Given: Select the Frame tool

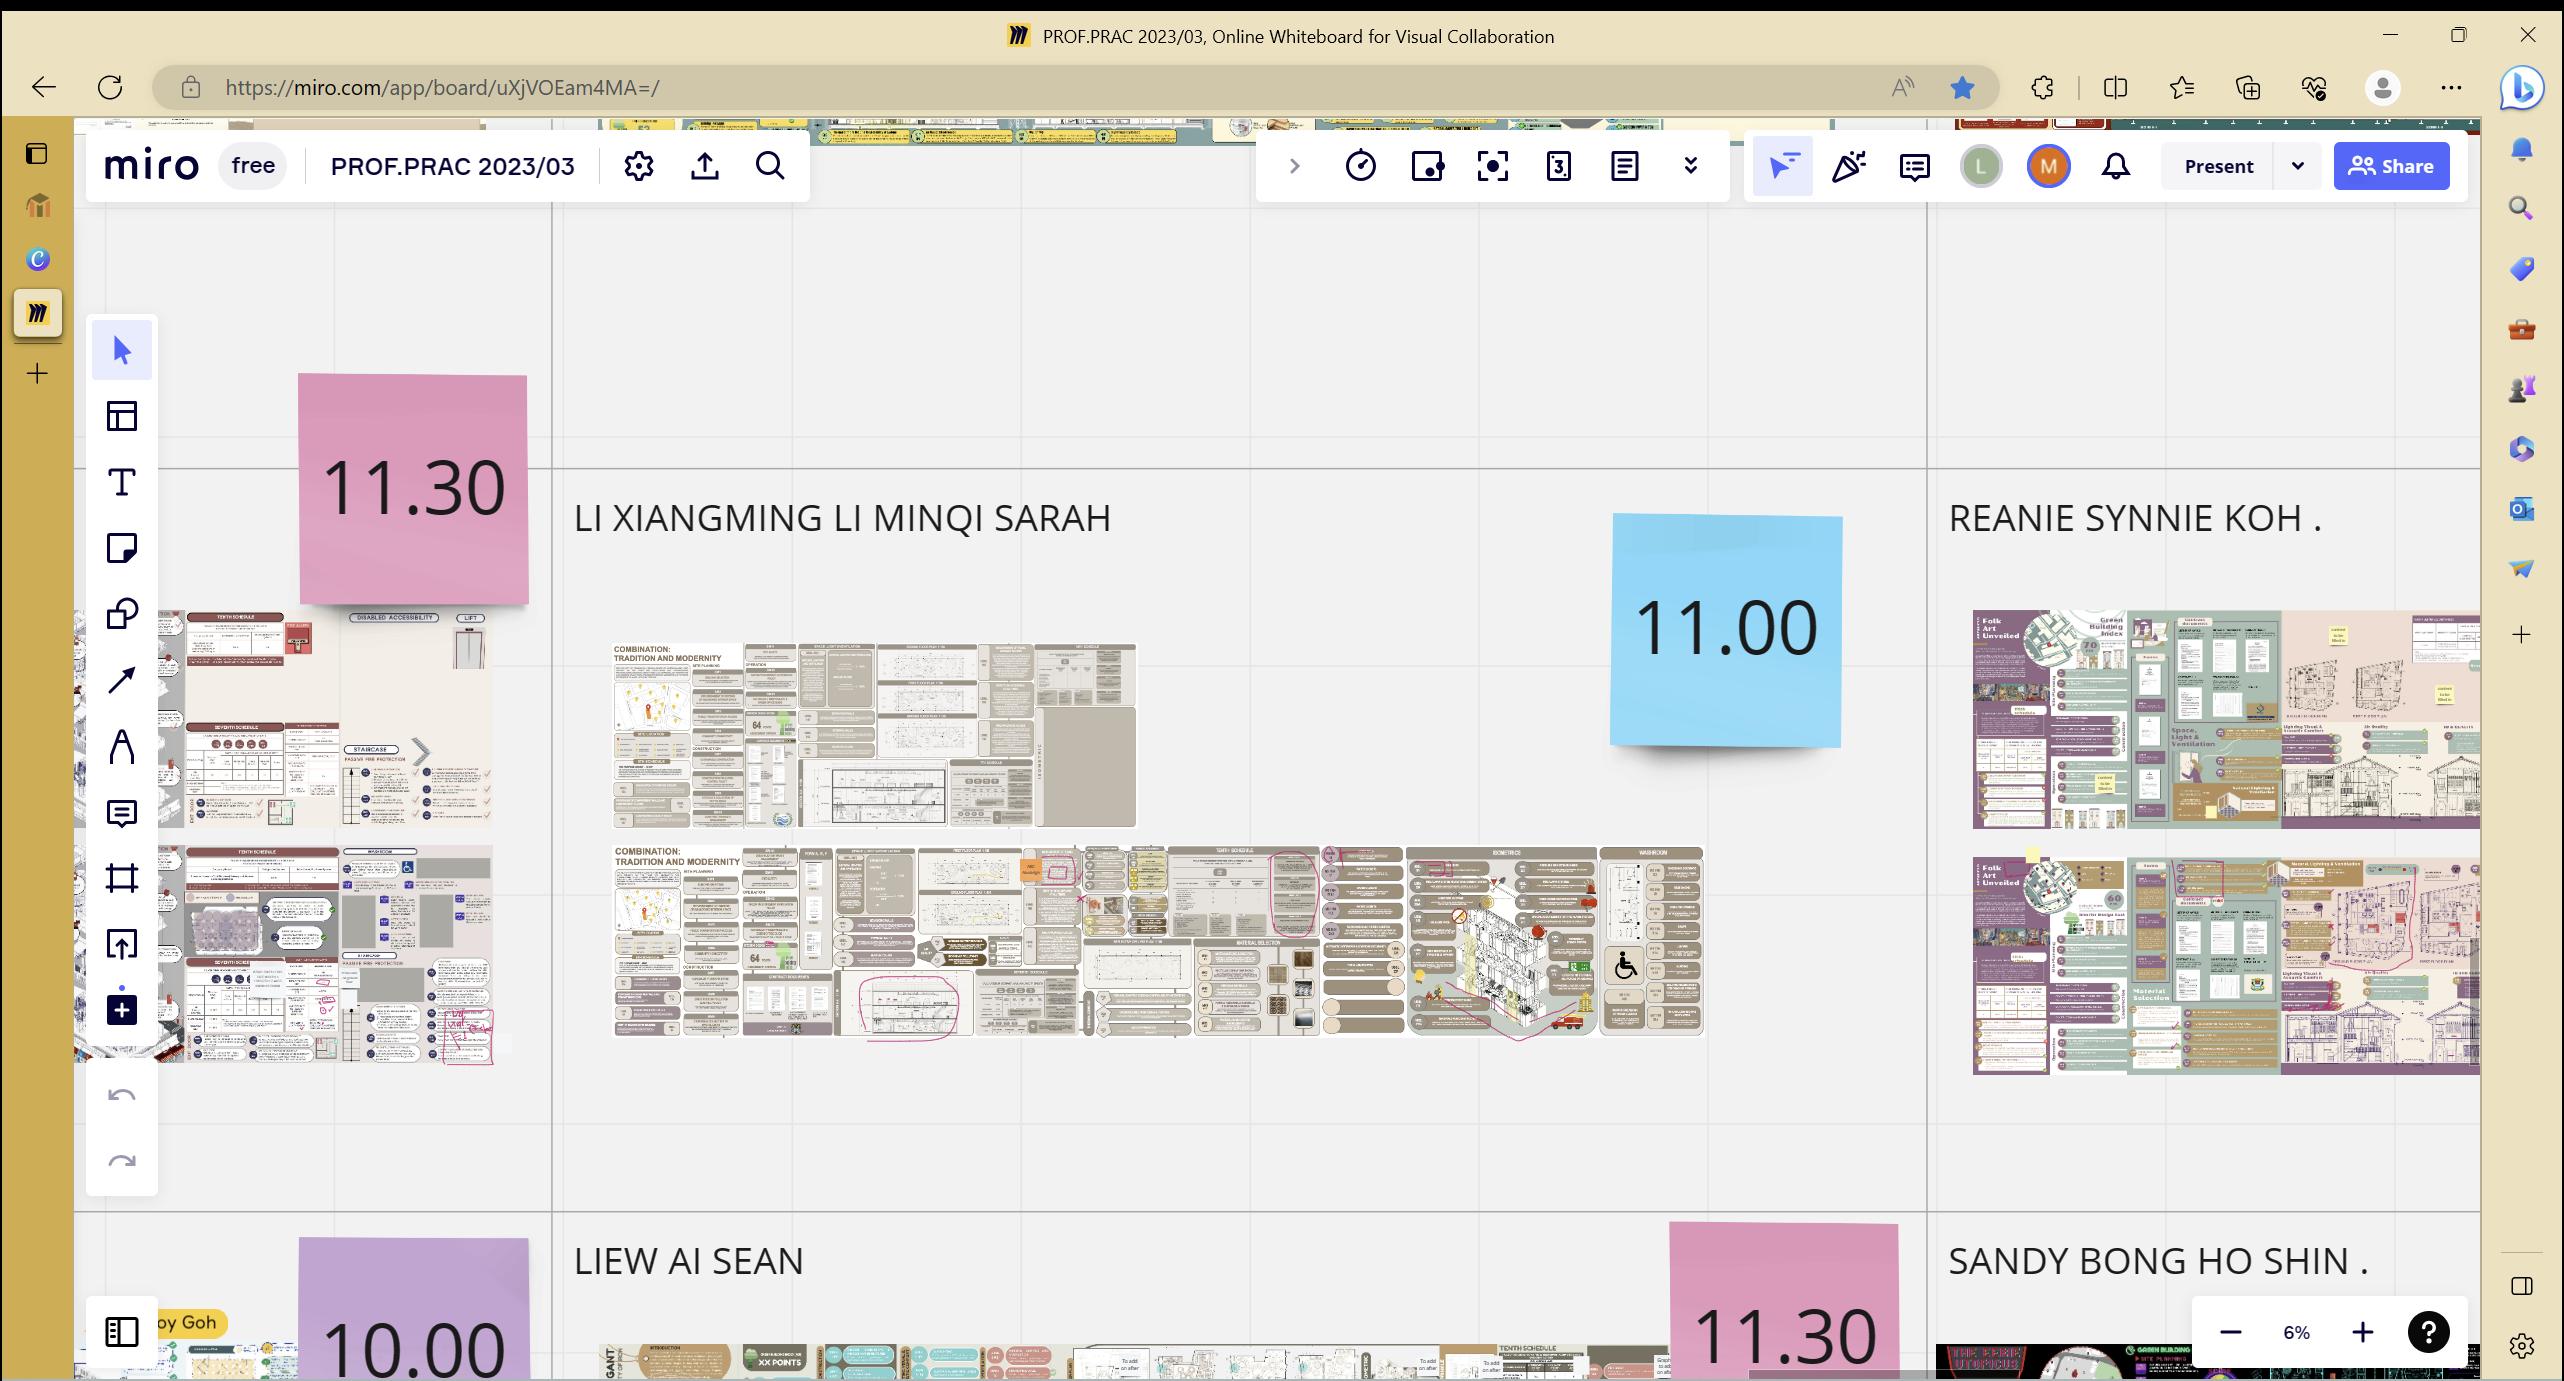Looking at the screenshot, I should click(x=121, y=879).
